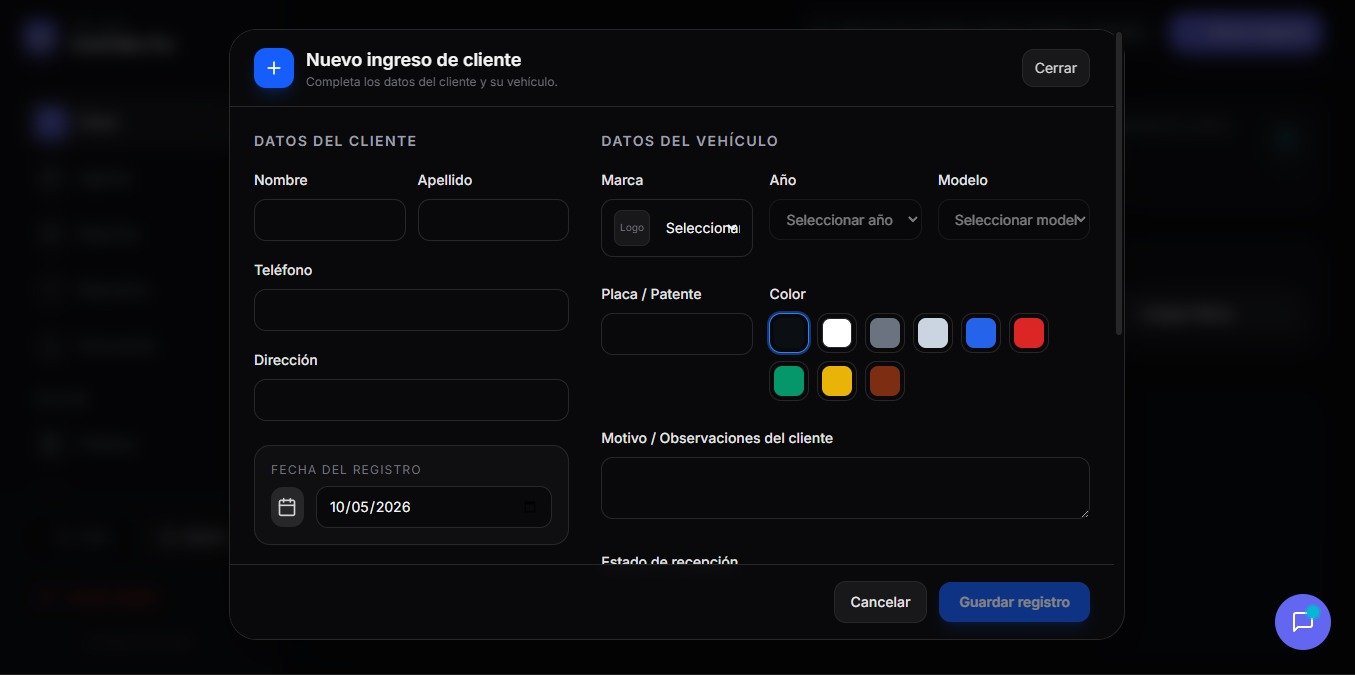Click the Cancelar button
The width and height of the screenshot is (1355, 675).
point(880,602)
